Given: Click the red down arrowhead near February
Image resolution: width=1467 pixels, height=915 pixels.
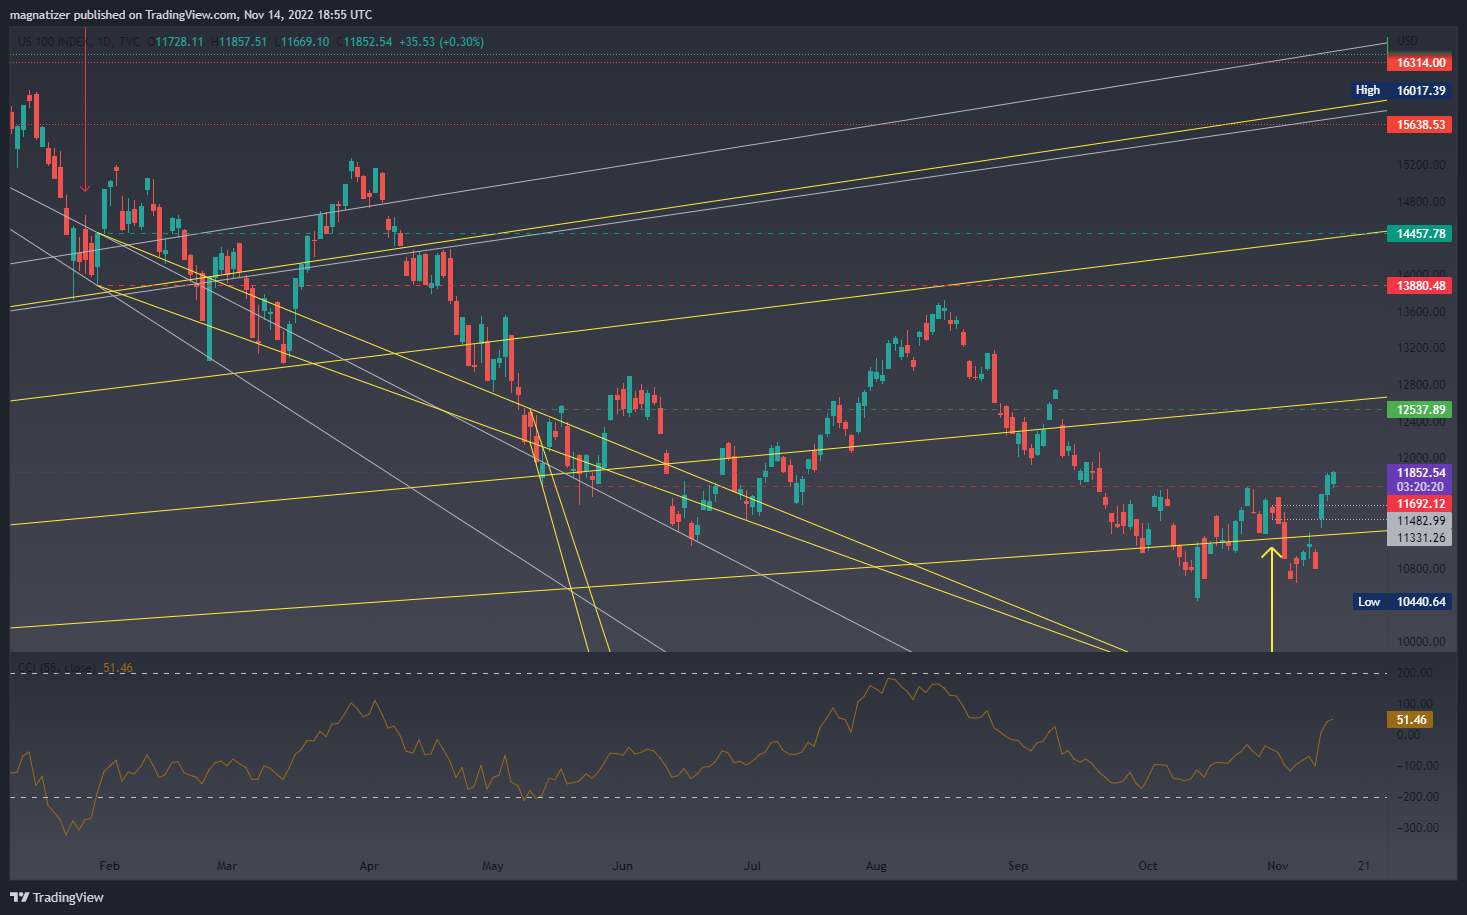Looking at the screenshot, I should tap(85, 187).
